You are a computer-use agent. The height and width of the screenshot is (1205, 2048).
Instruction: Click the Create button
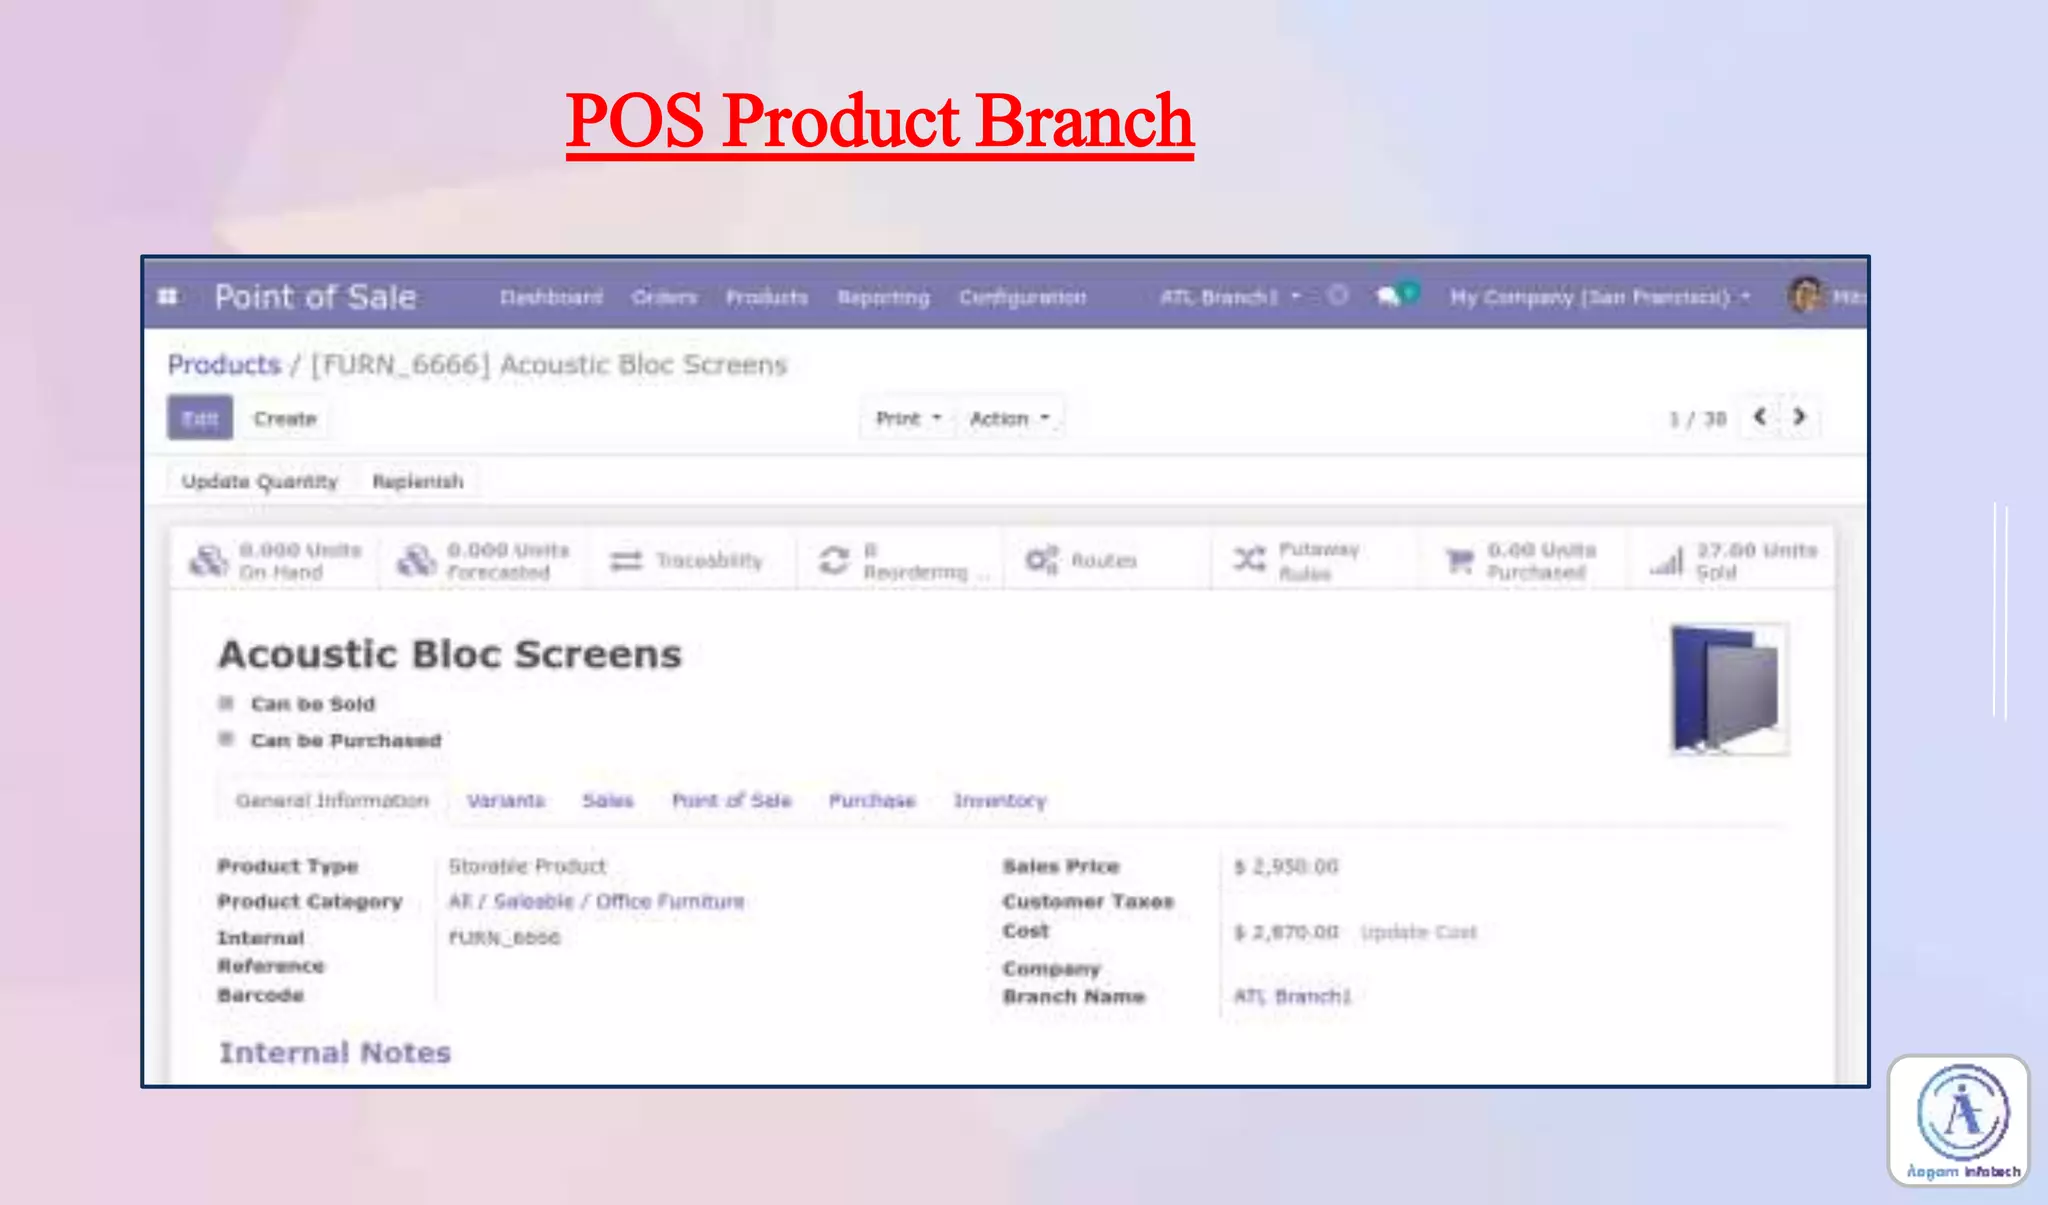[285, 419]
